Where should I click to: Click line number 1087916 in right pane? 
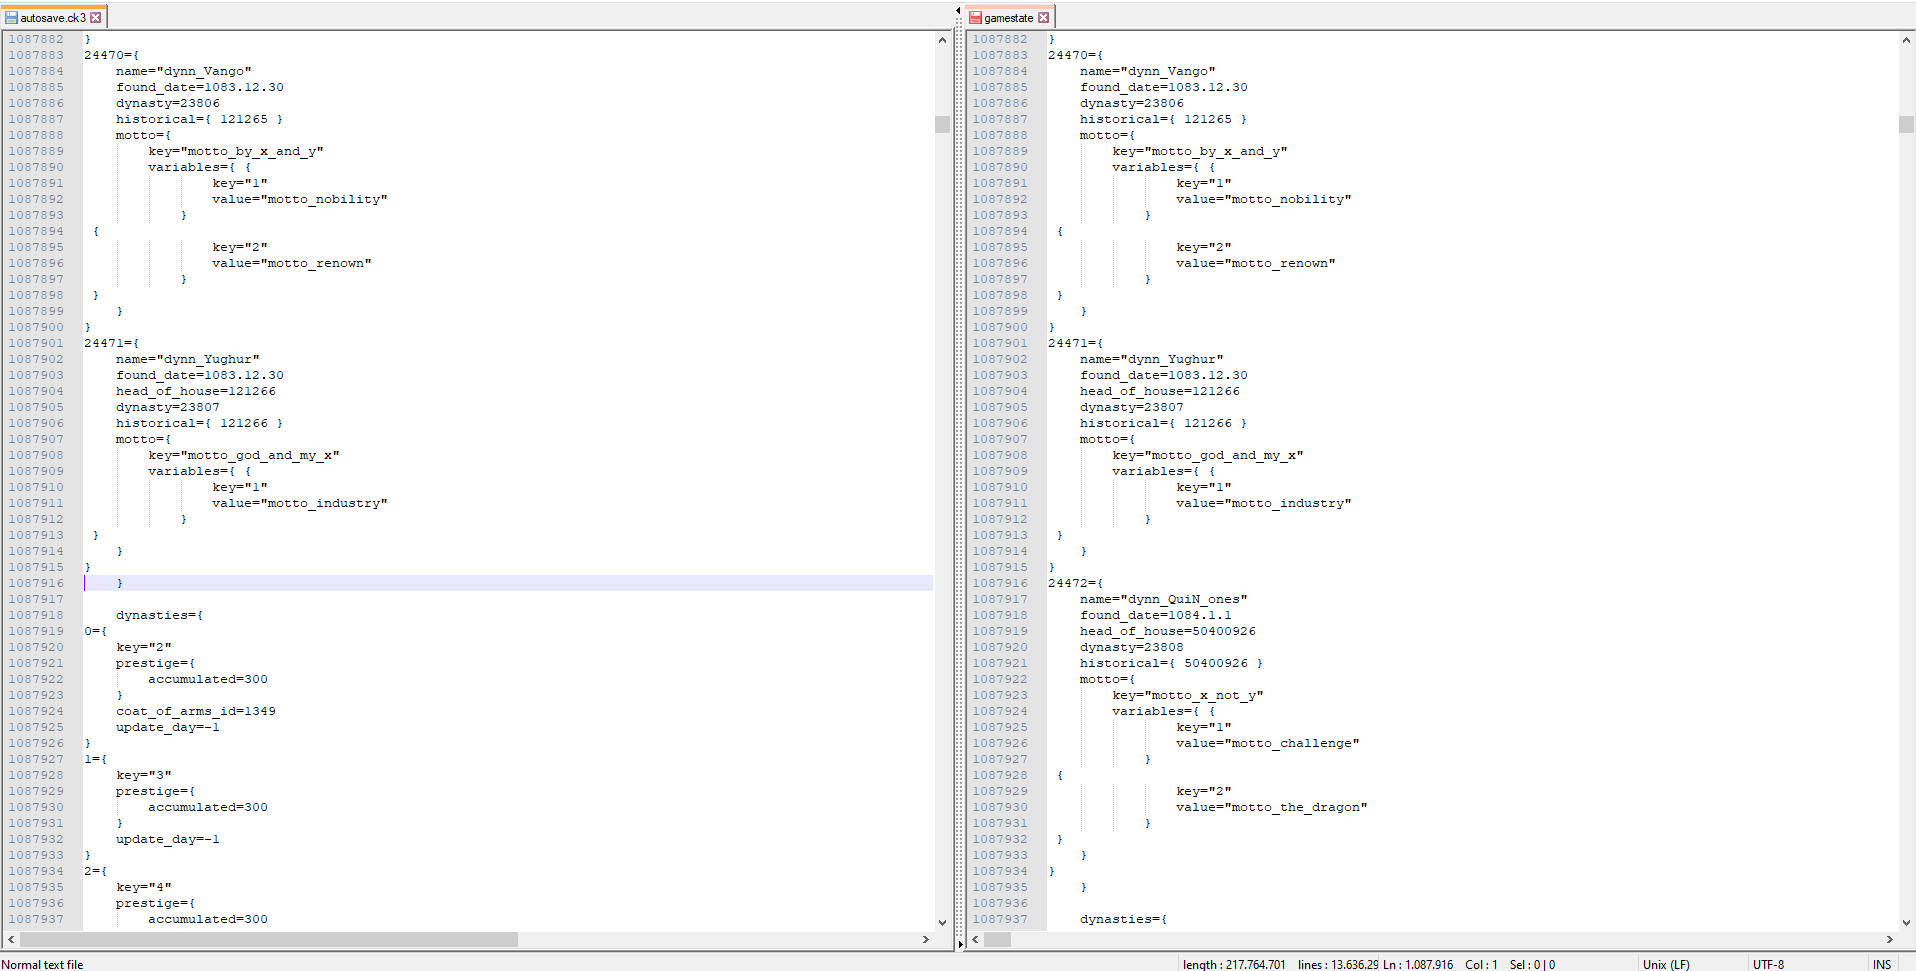1000,583
